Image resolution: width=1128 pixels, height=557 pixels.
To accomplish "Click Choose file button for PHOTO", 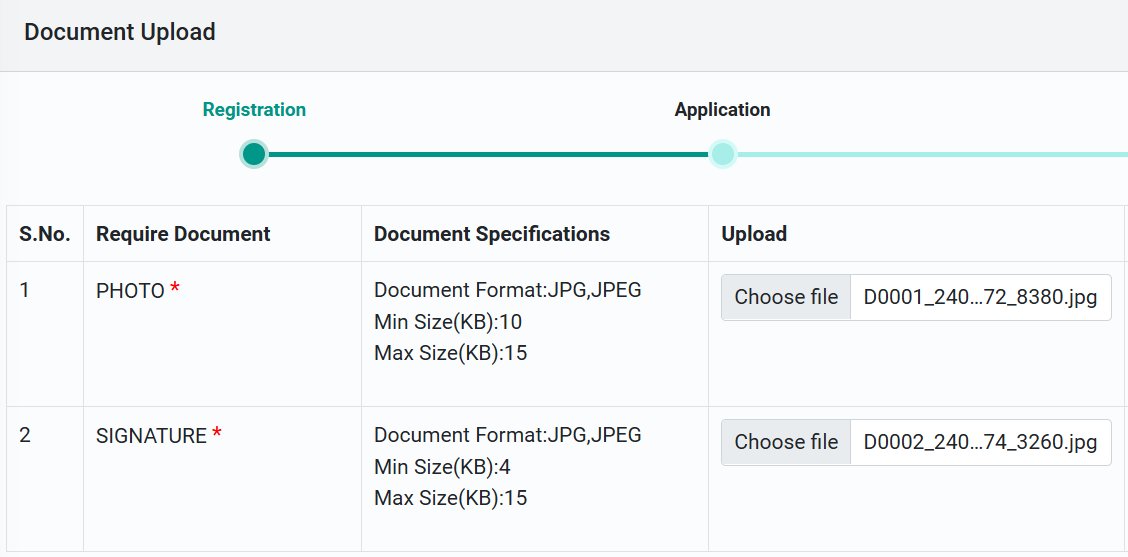I will pos(786,297).
